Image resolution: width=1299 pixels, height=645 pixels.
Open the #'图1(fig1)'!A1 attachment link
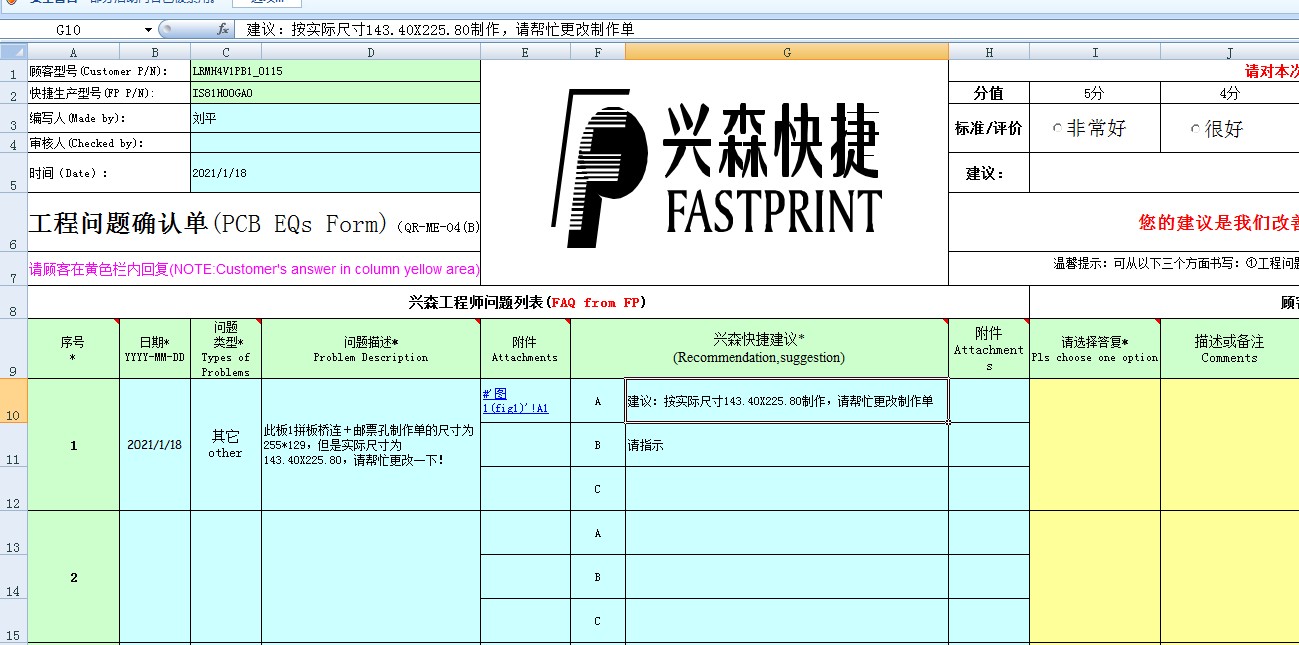click(515, 401)
